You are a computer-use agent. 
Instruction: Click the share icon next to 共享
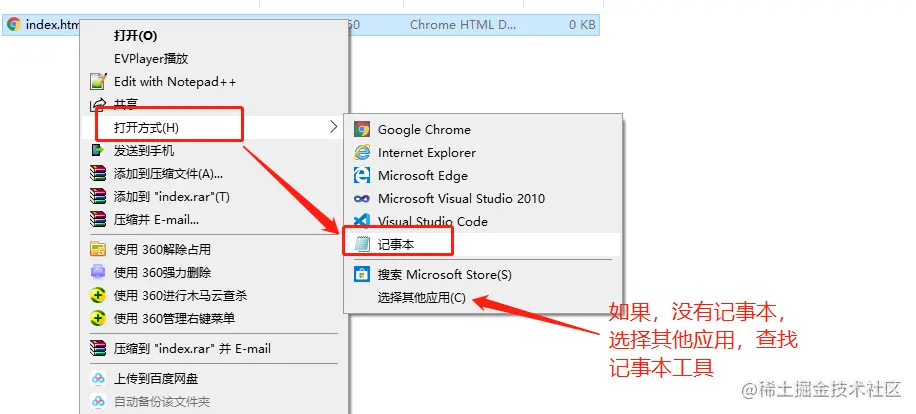pos(98,105)
